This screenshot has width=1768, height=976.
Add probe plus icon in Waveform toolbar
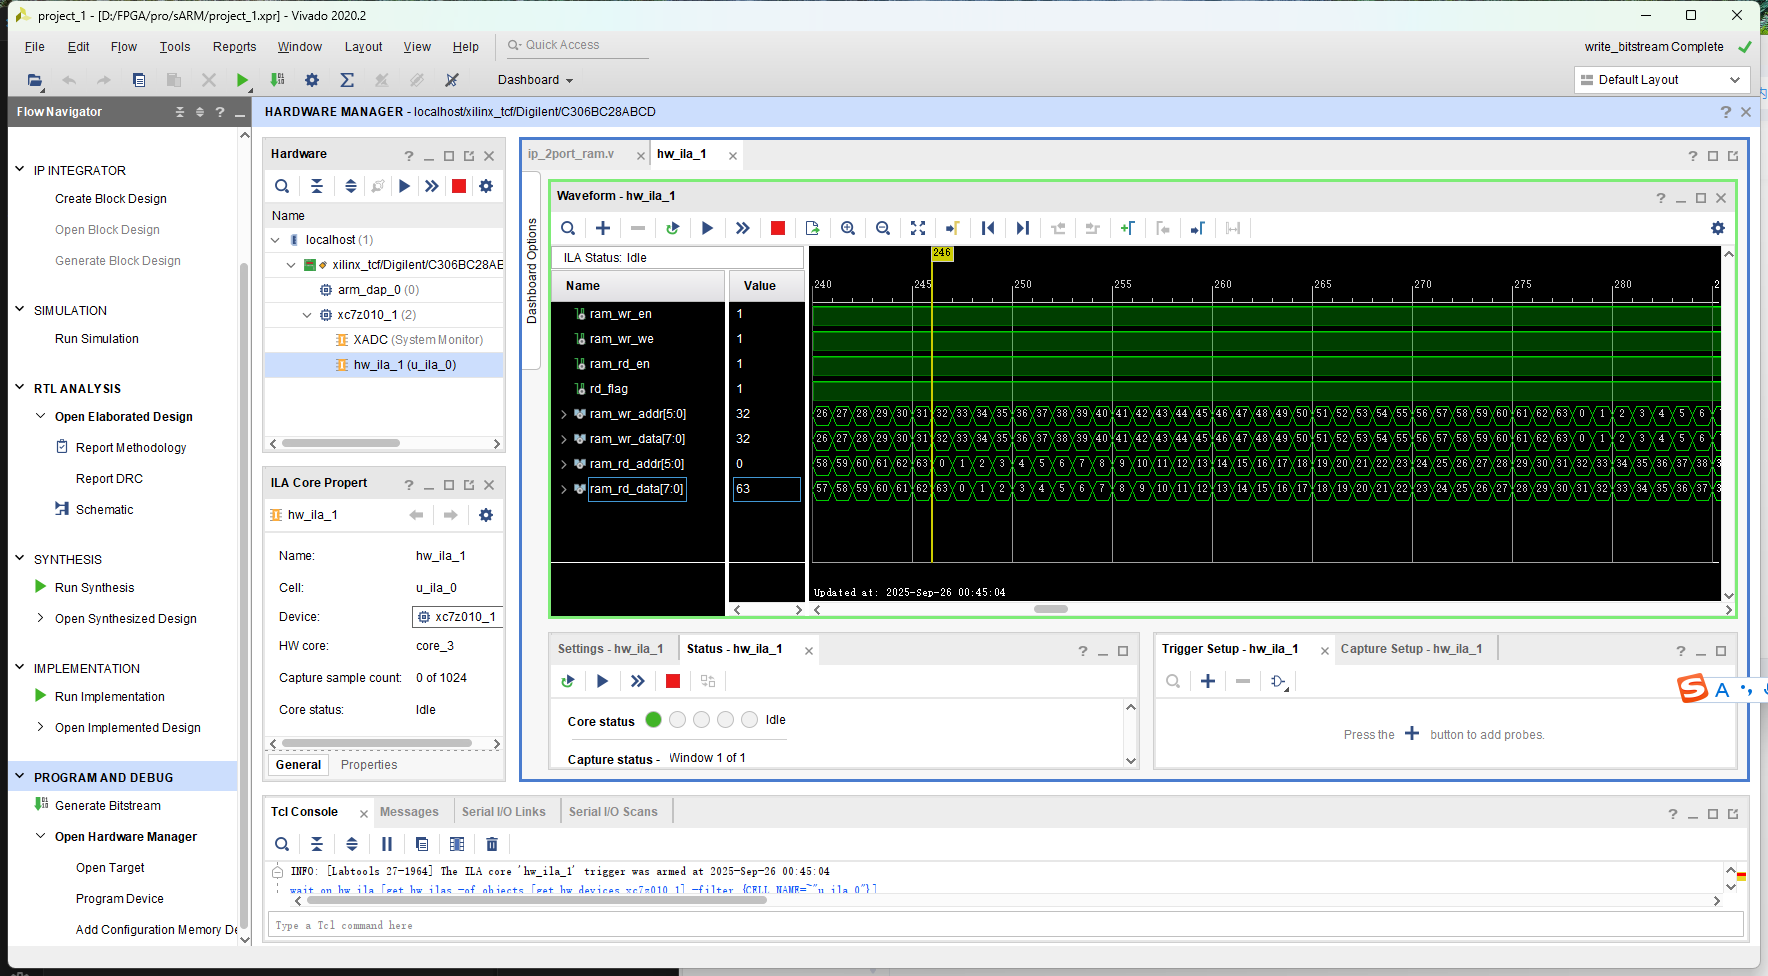pyautogui.click(x=603, y=228)
